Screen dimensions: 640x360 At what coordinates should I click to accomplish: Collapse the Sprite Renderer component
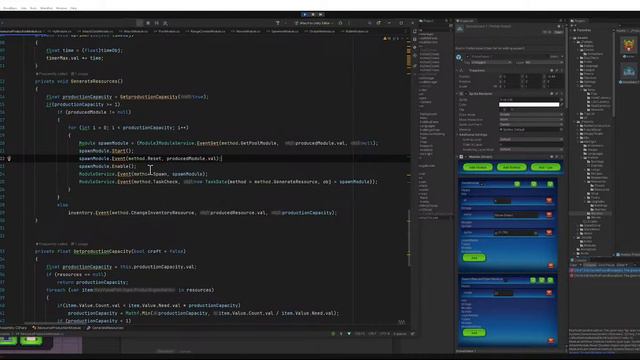click(x=457, y=94)
